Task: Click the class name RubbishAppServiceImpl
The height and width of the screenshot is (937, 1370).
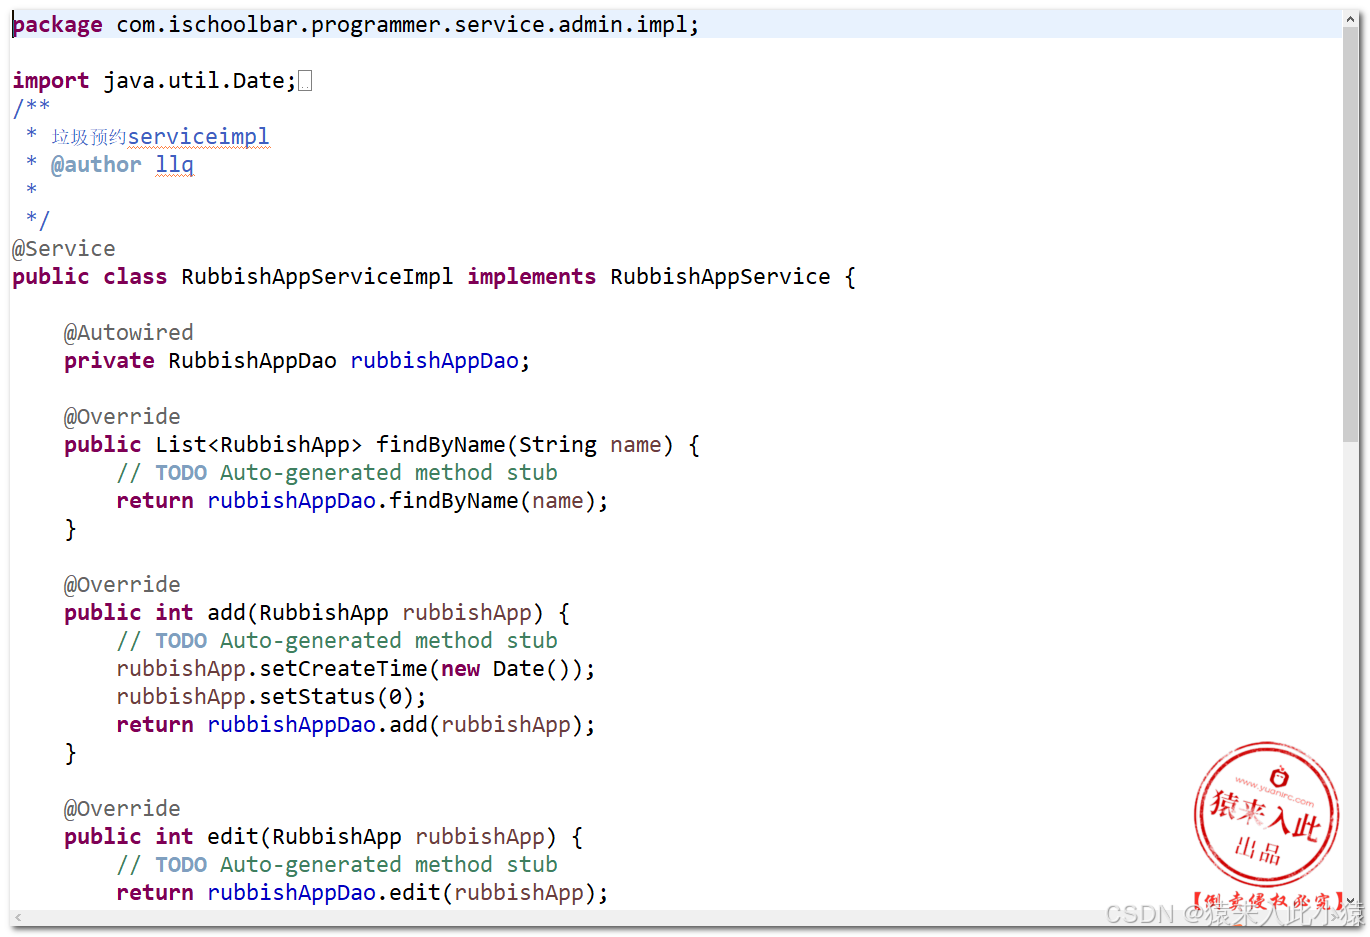Action: 317,277
